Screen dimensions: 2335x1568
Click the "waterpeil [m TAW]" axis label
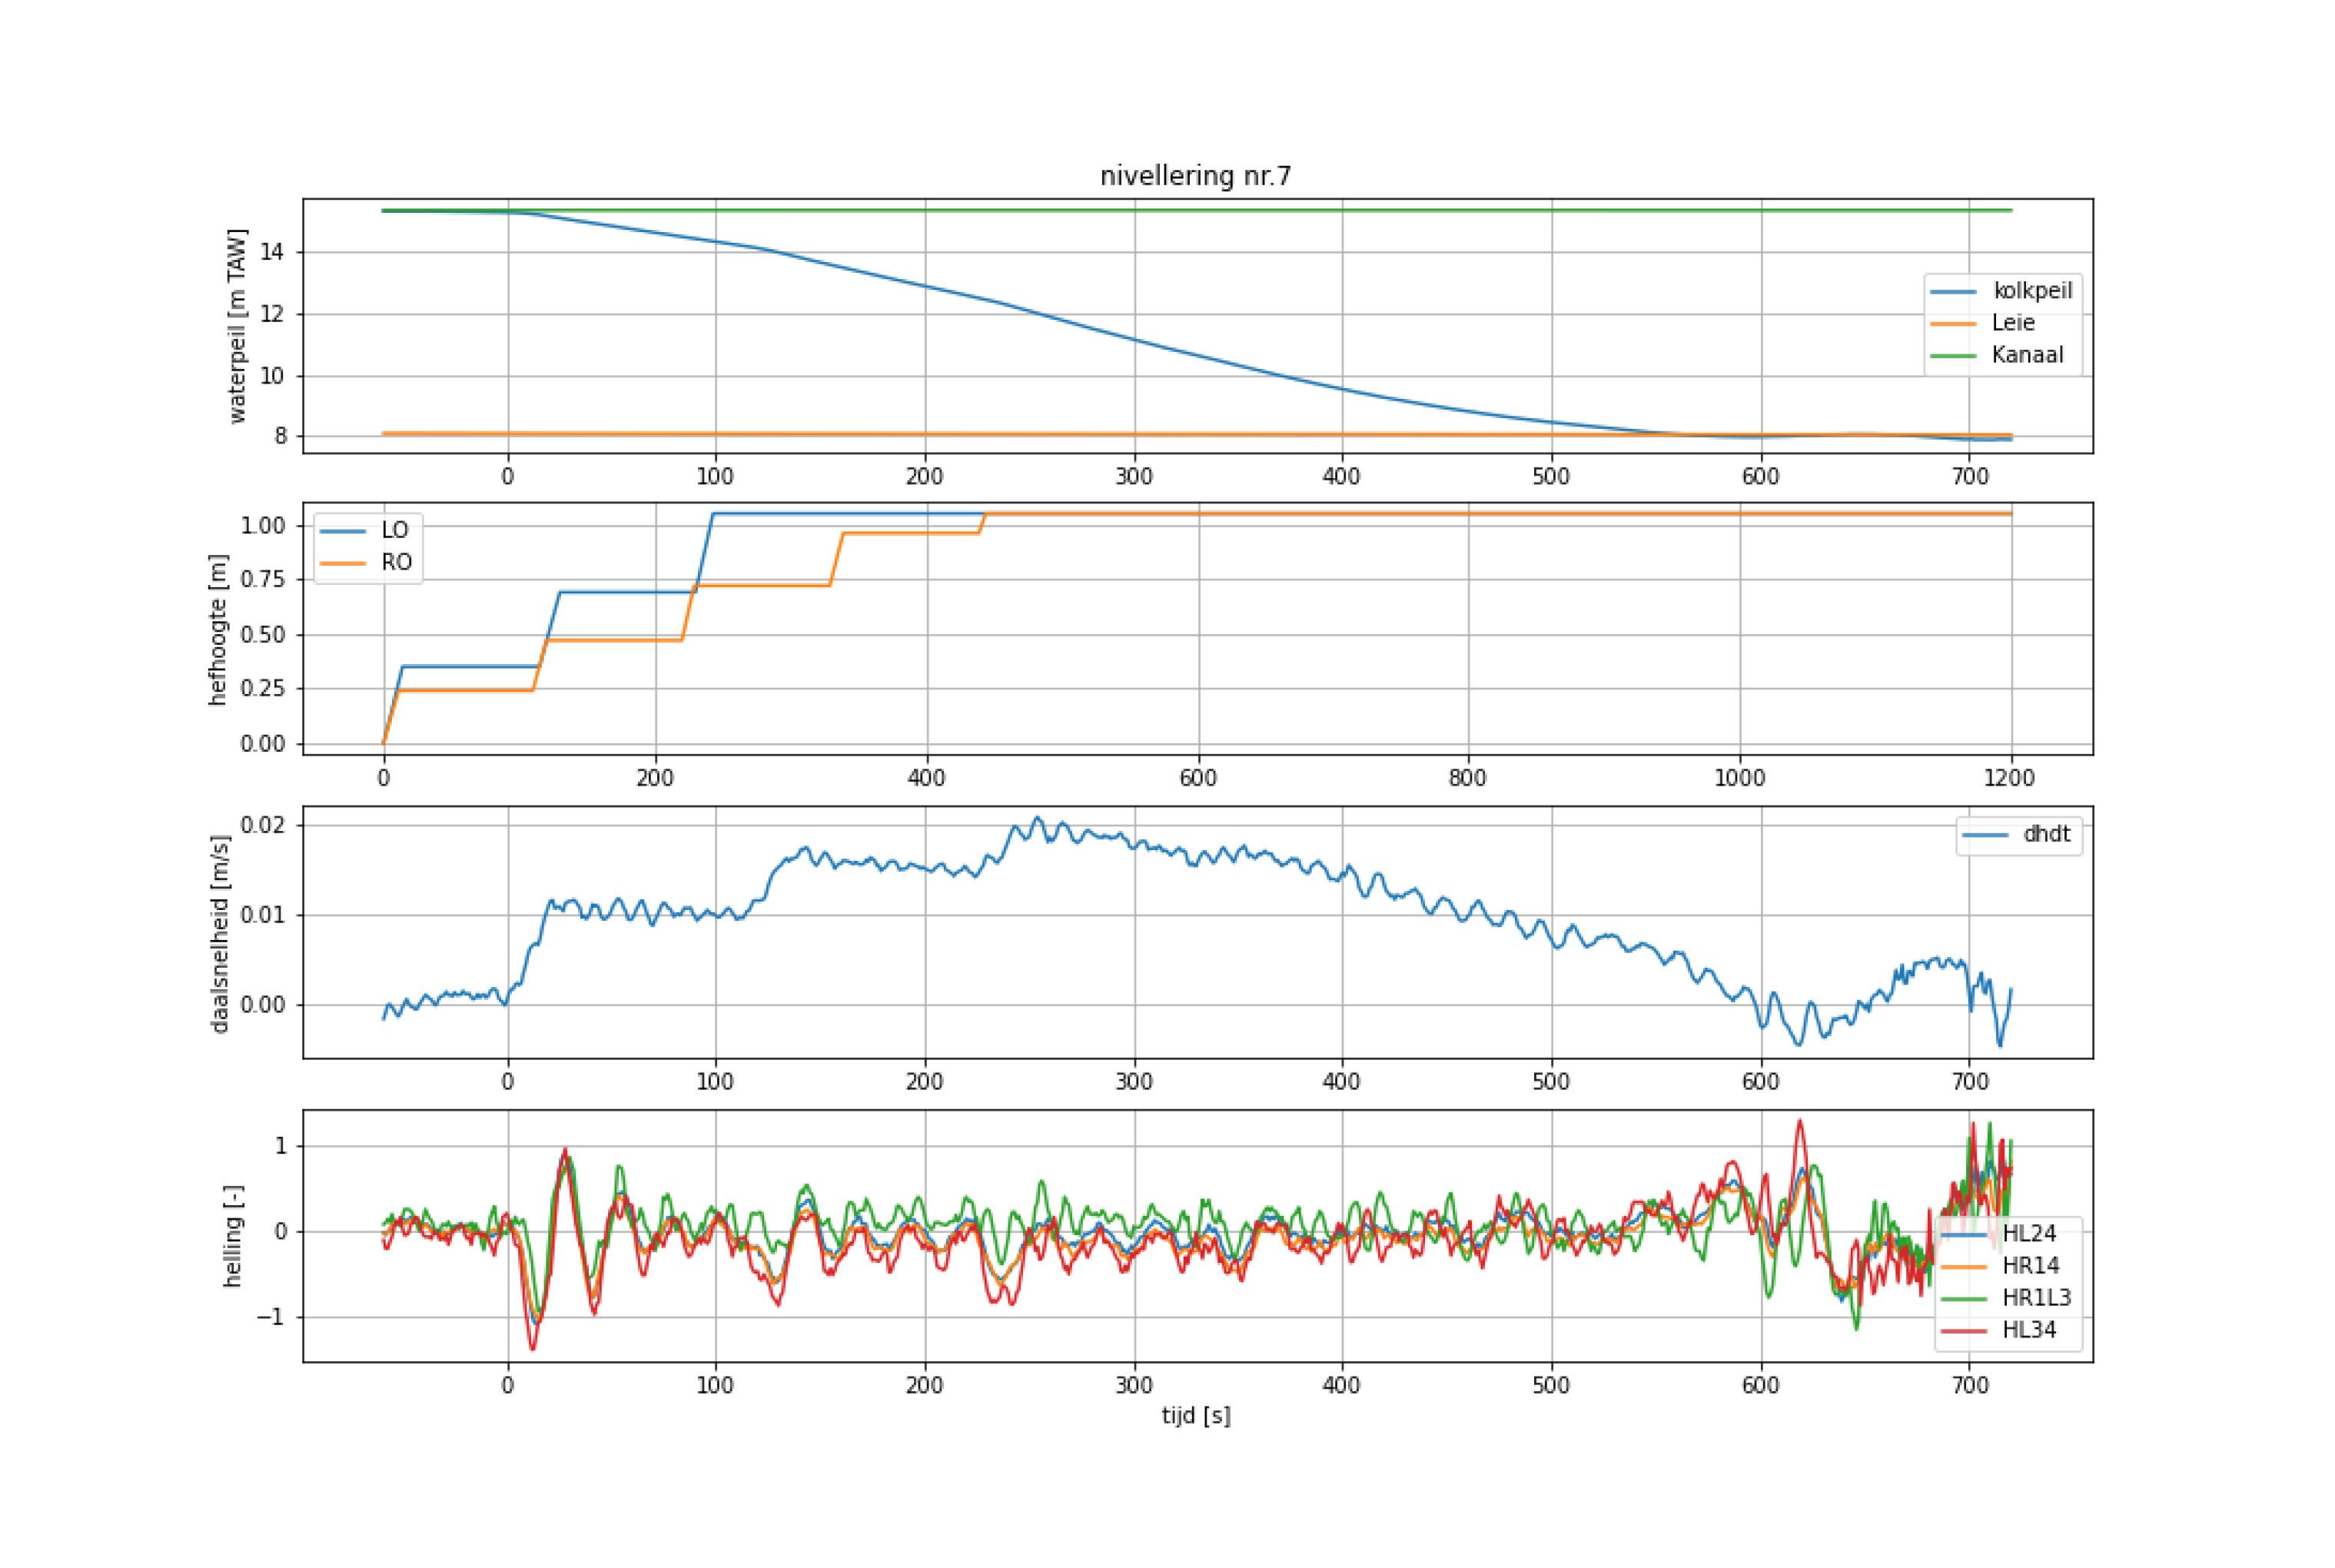click(237, 326)
